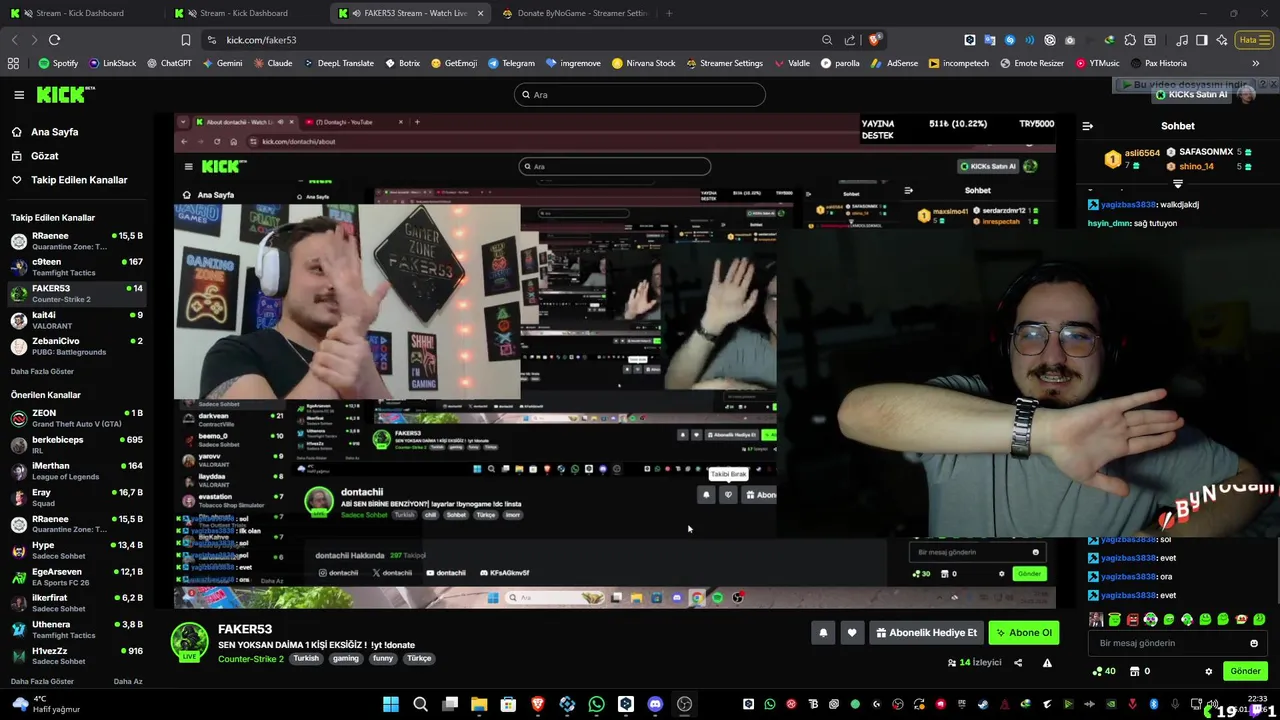Screen dimensions: 1280x720
Task: Click the share stream icon
Action: tap(1018, 662)
